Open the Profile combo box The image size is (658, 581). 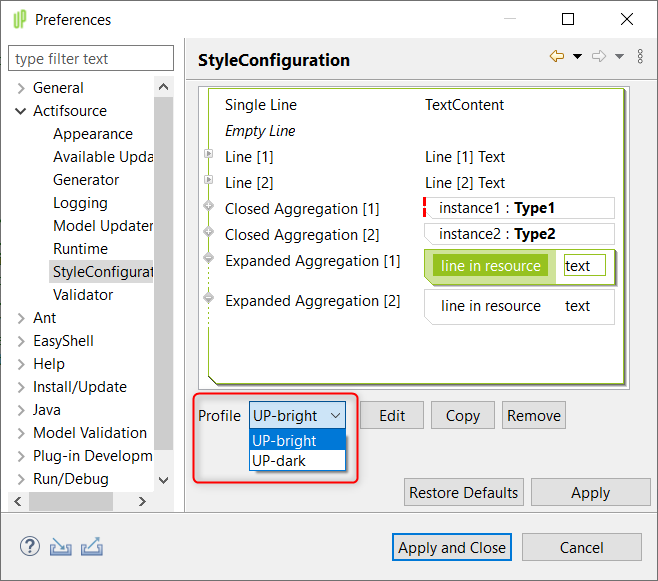point(297,415)
